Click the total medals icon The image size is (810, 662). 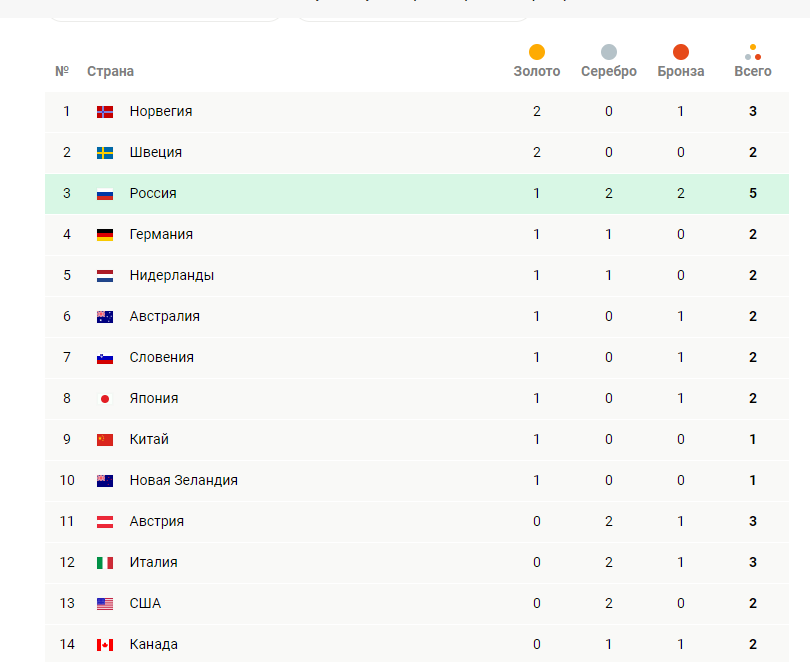(753, 52)
